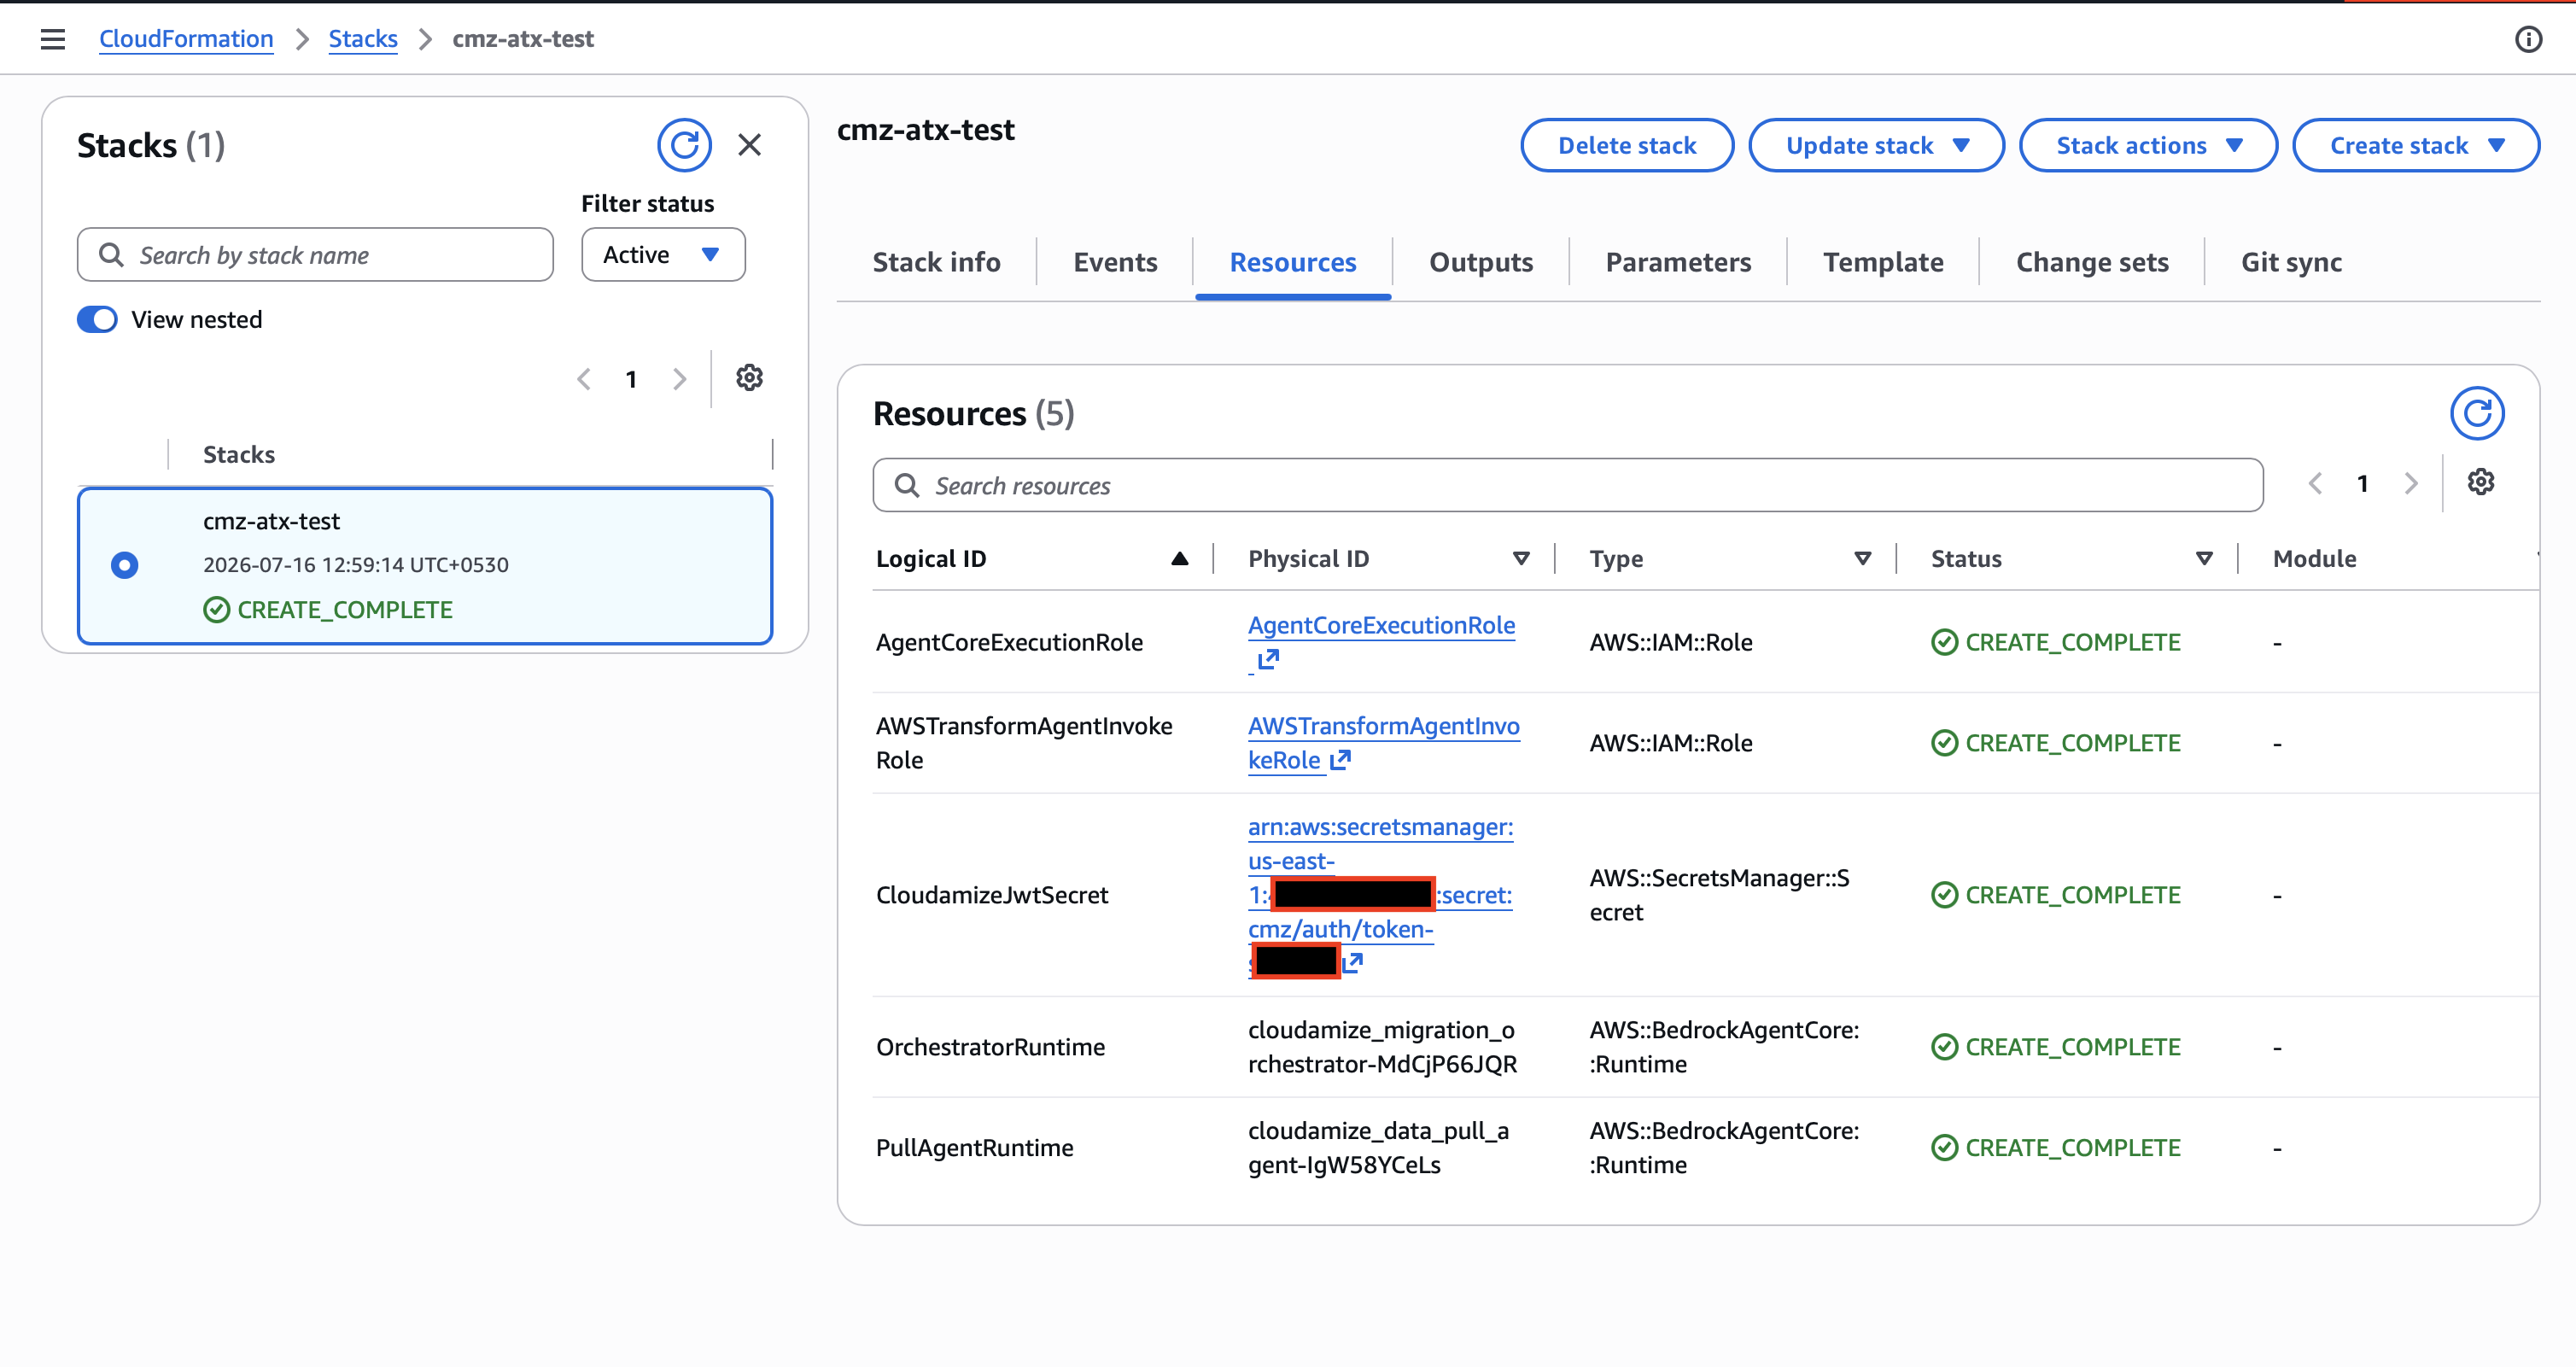Open external link icon for AWSTransformAgentInvokeRole

[x=1340, y=760]
